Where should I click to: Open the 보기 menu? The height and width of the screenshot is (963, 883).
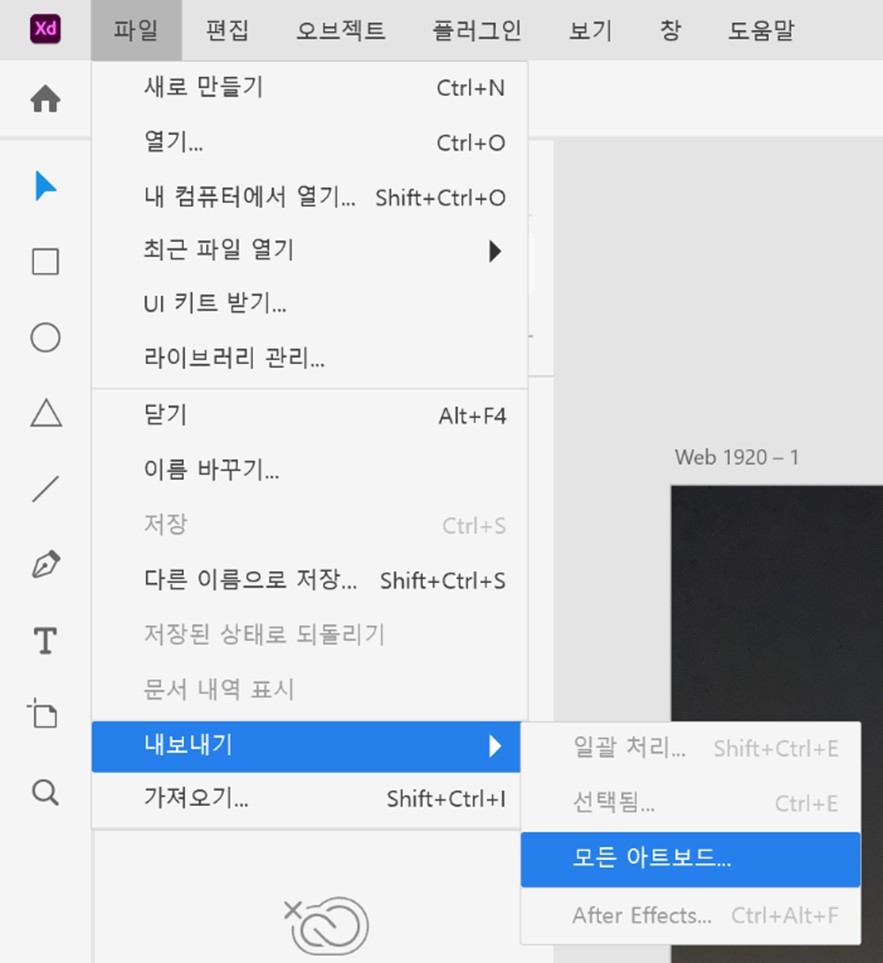click(x=591, y=30)
